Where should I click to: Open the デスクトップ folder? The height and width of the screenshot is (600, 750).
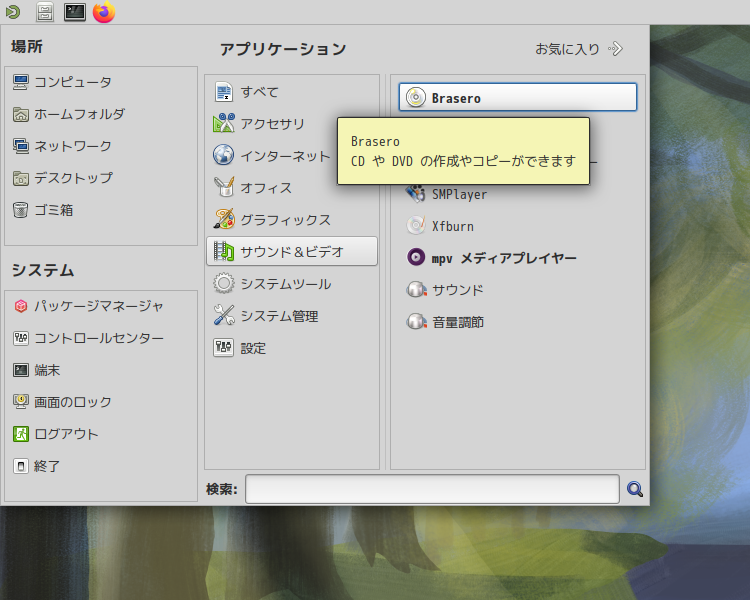pos(63,178)
